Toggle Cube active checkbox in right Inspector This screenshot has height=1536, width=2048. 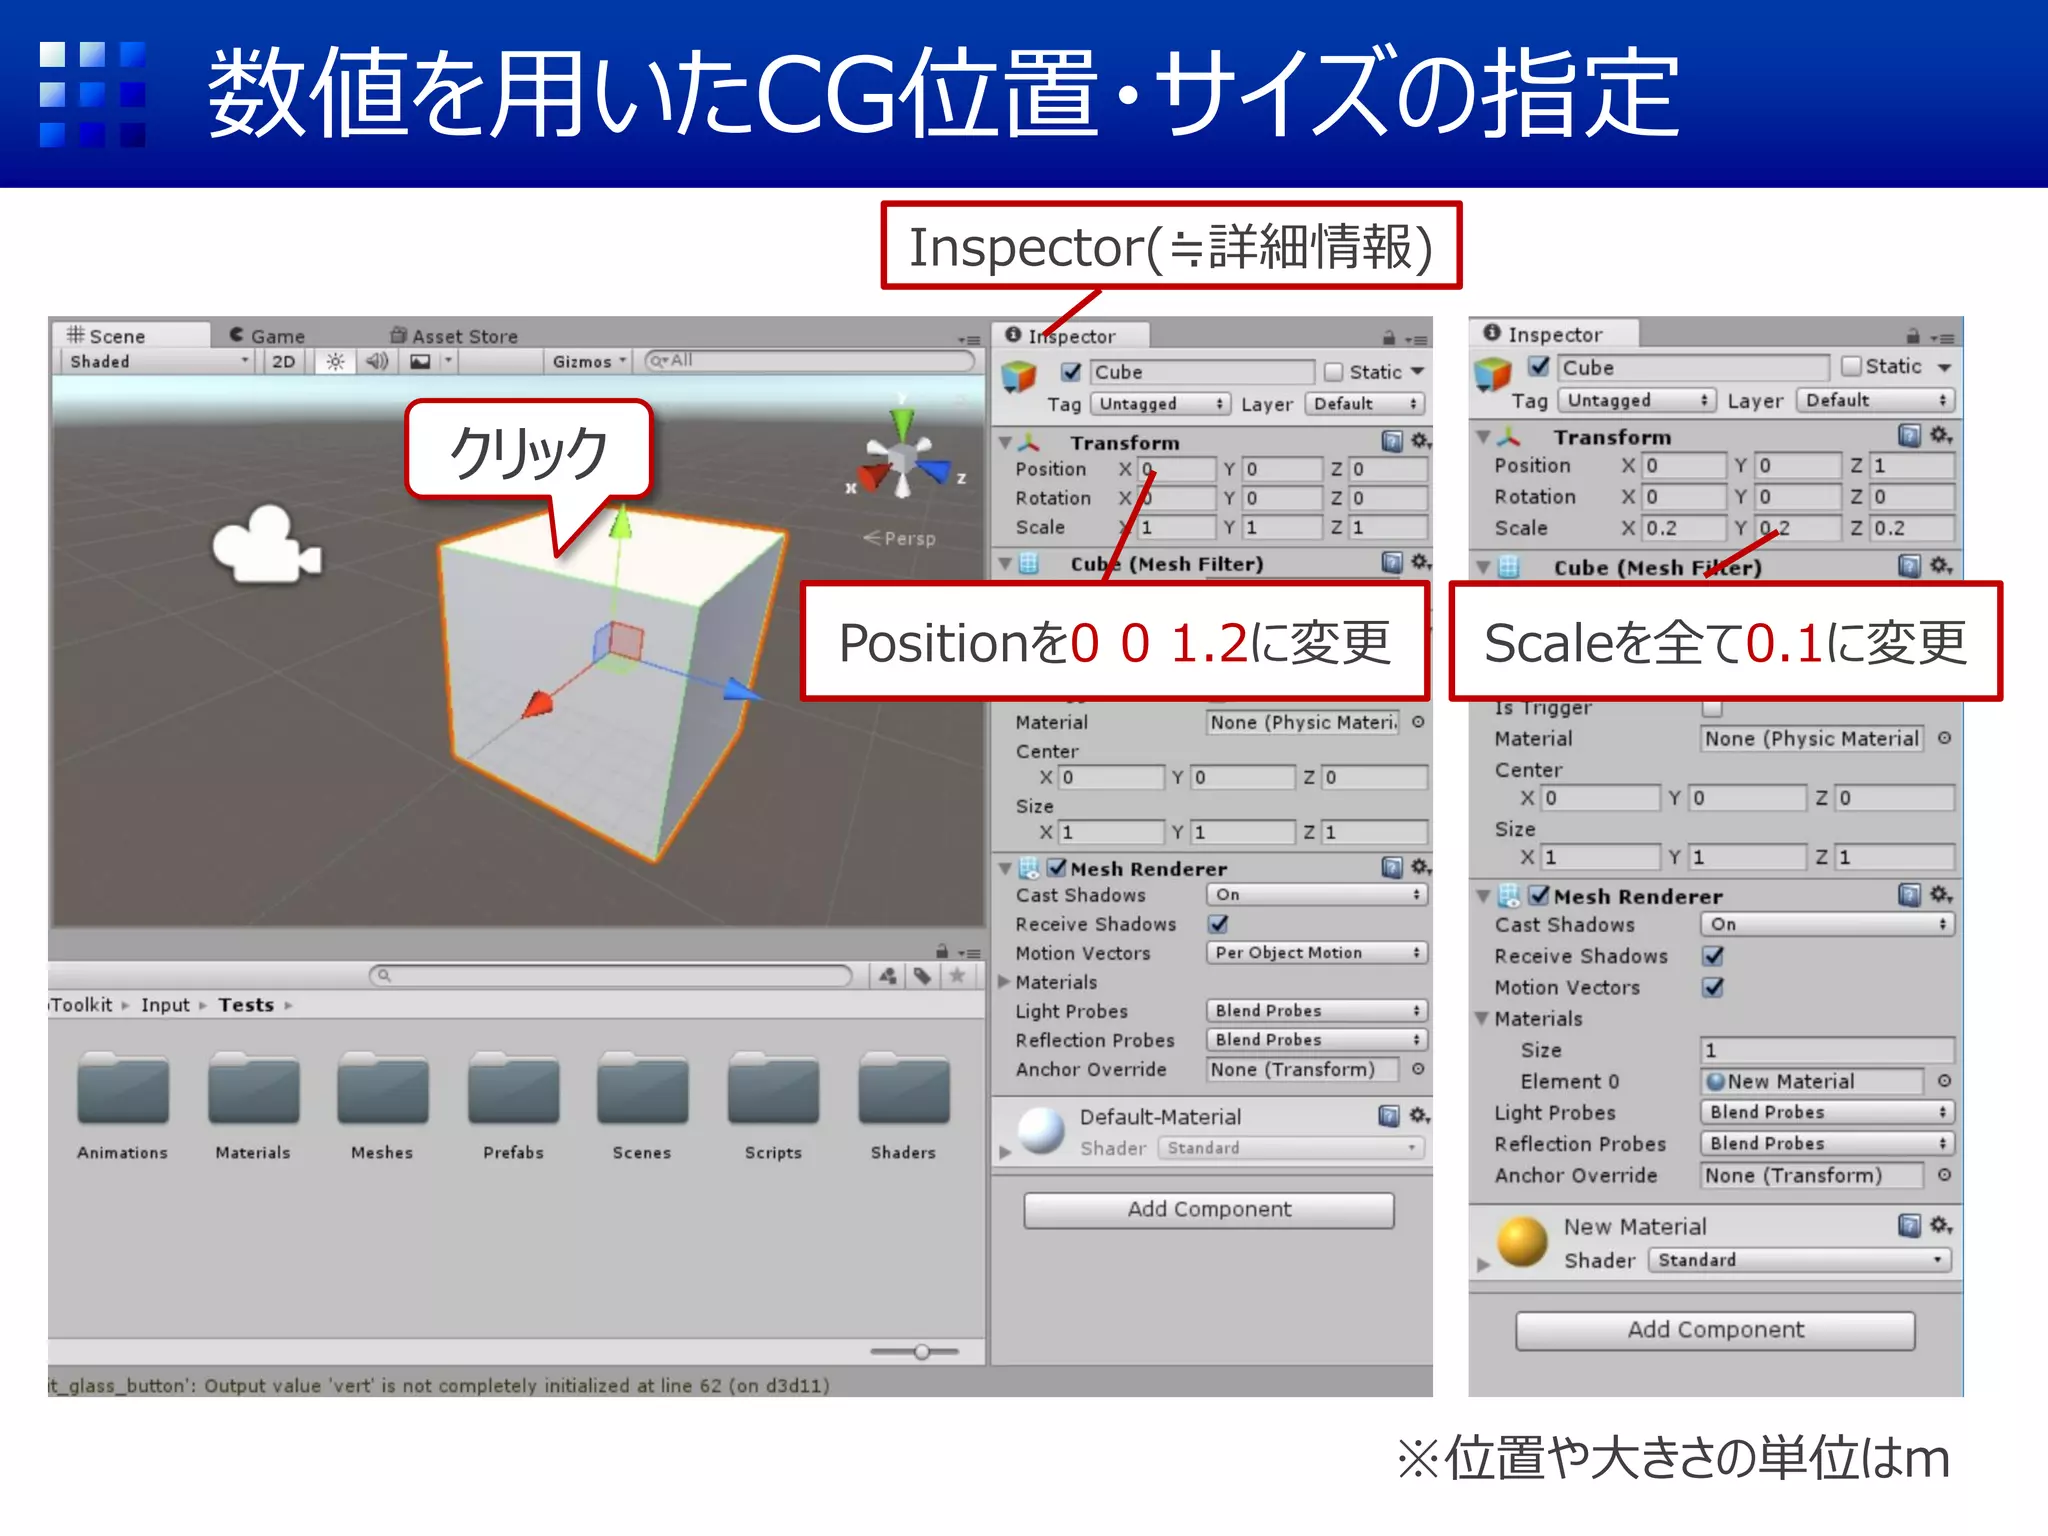(1540, 367)
